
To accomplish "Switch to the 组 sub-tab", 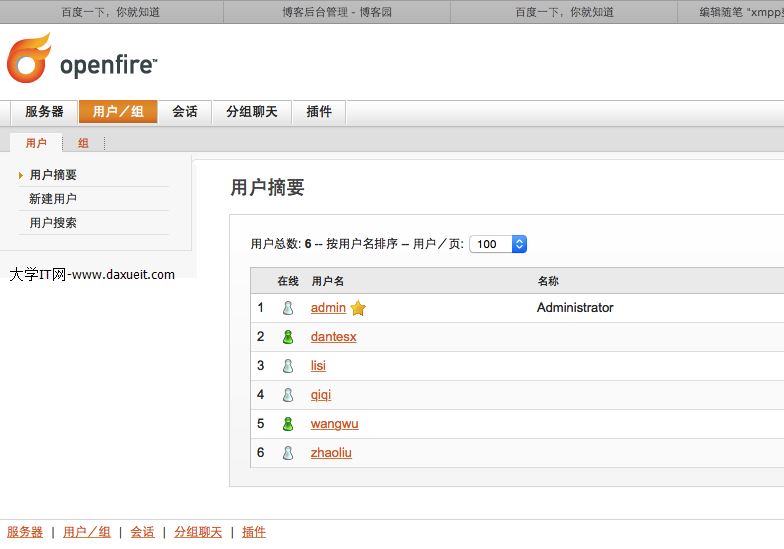I will (83, 143).
